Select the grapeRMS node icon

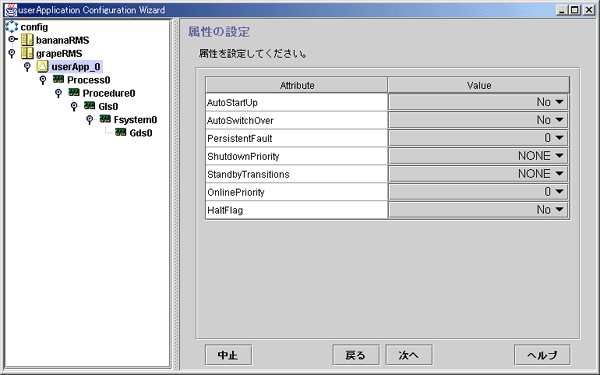(x=27, y=53)
